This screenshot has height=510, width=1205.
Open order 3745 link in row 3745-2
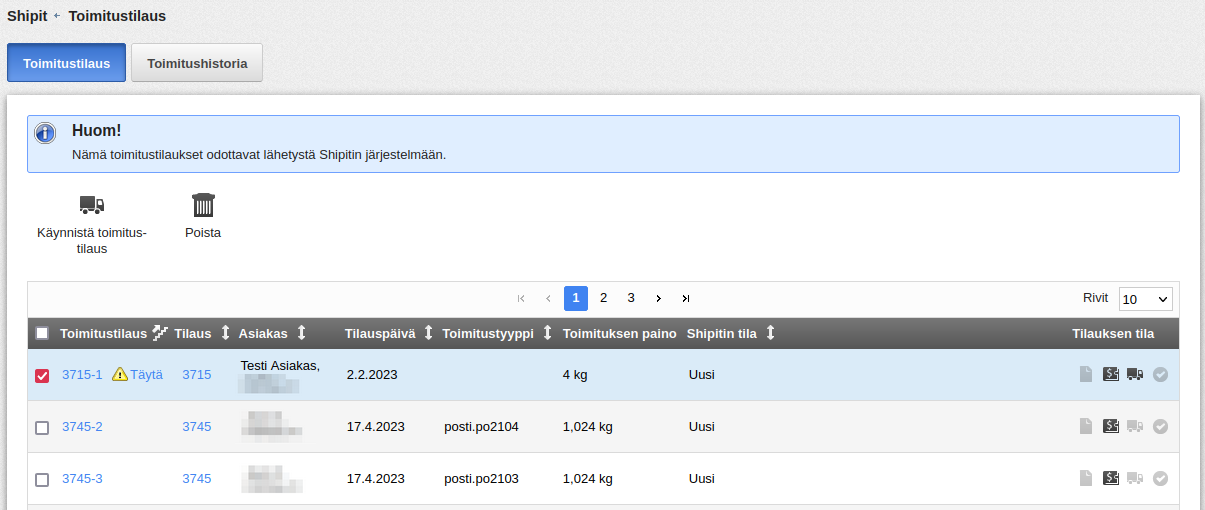196,426
